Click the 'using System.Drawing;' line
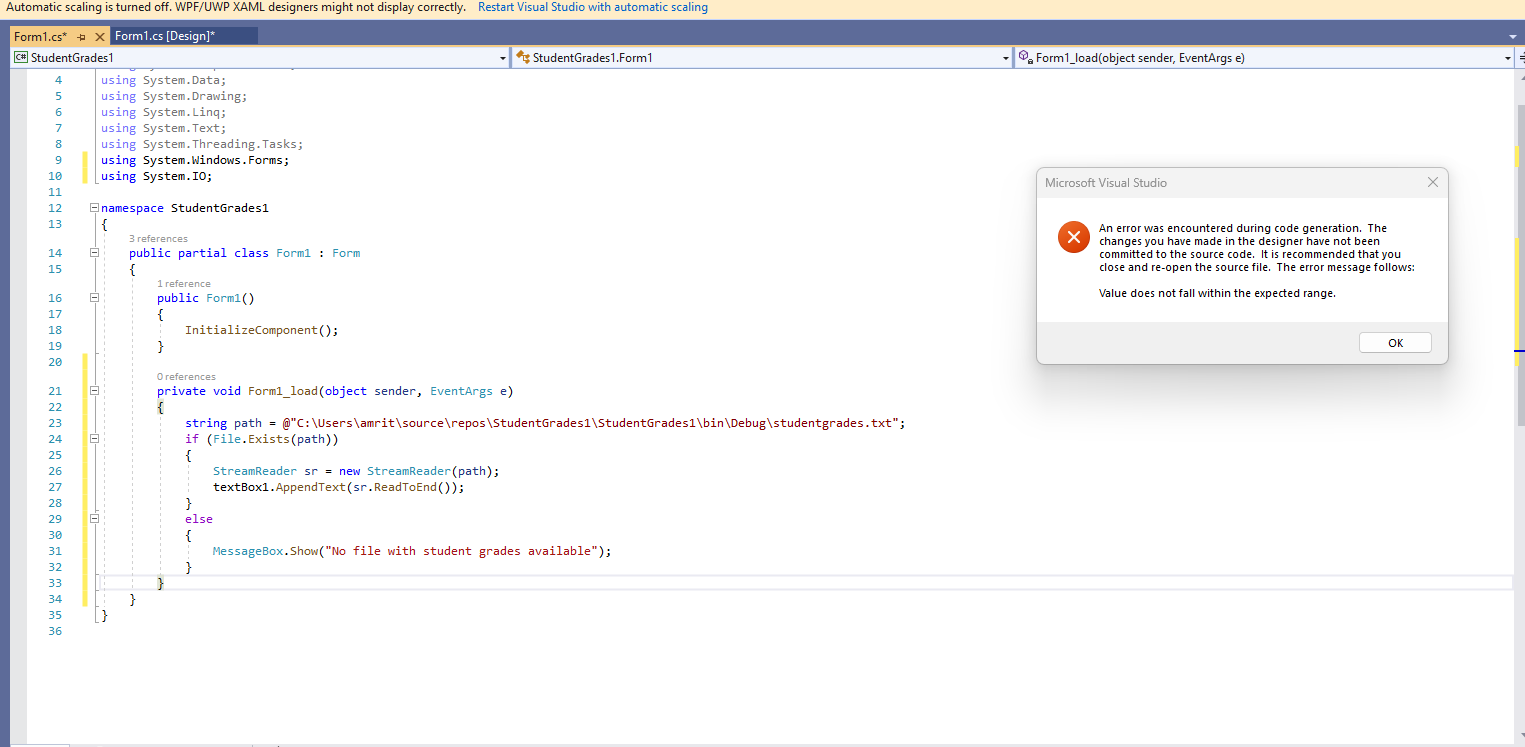 (174, 96)
